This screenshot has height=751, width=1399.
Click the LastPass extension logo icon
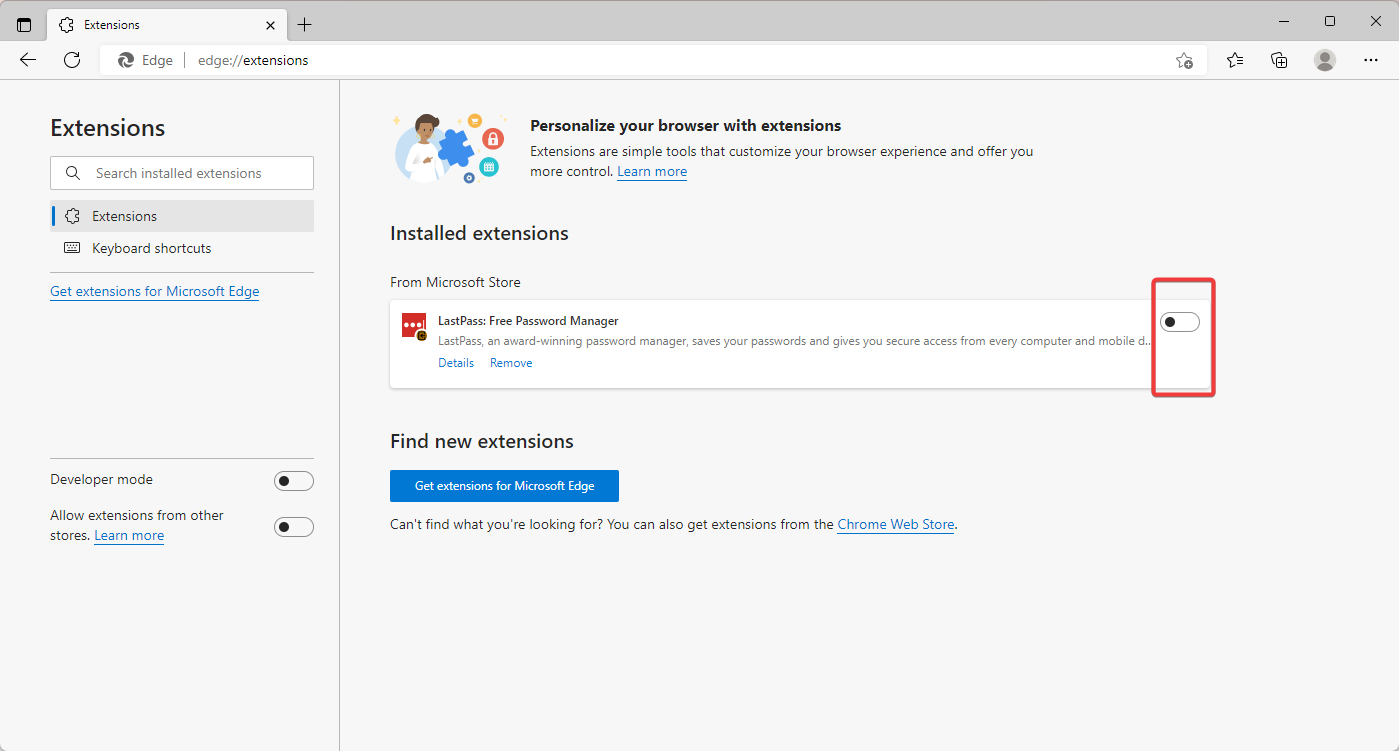pyautogui.click(x=414, y=326)
